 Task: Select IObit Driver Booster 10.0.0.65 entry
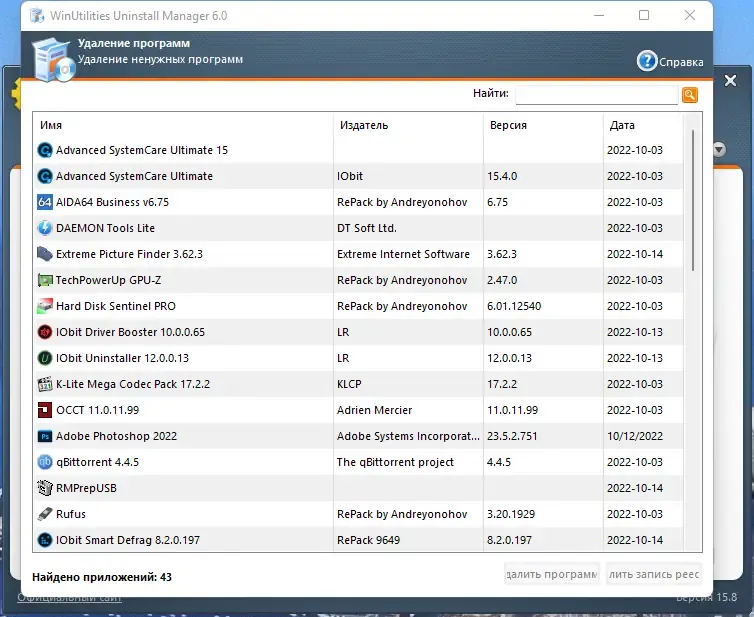130,332
